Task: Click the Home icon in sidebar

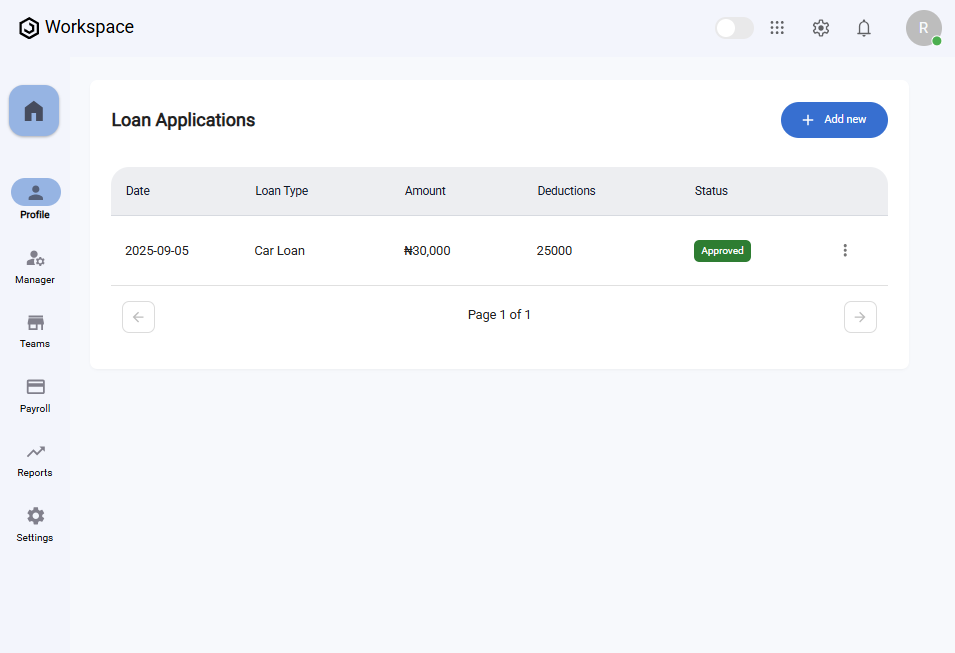Action: [x=34, y=111]
